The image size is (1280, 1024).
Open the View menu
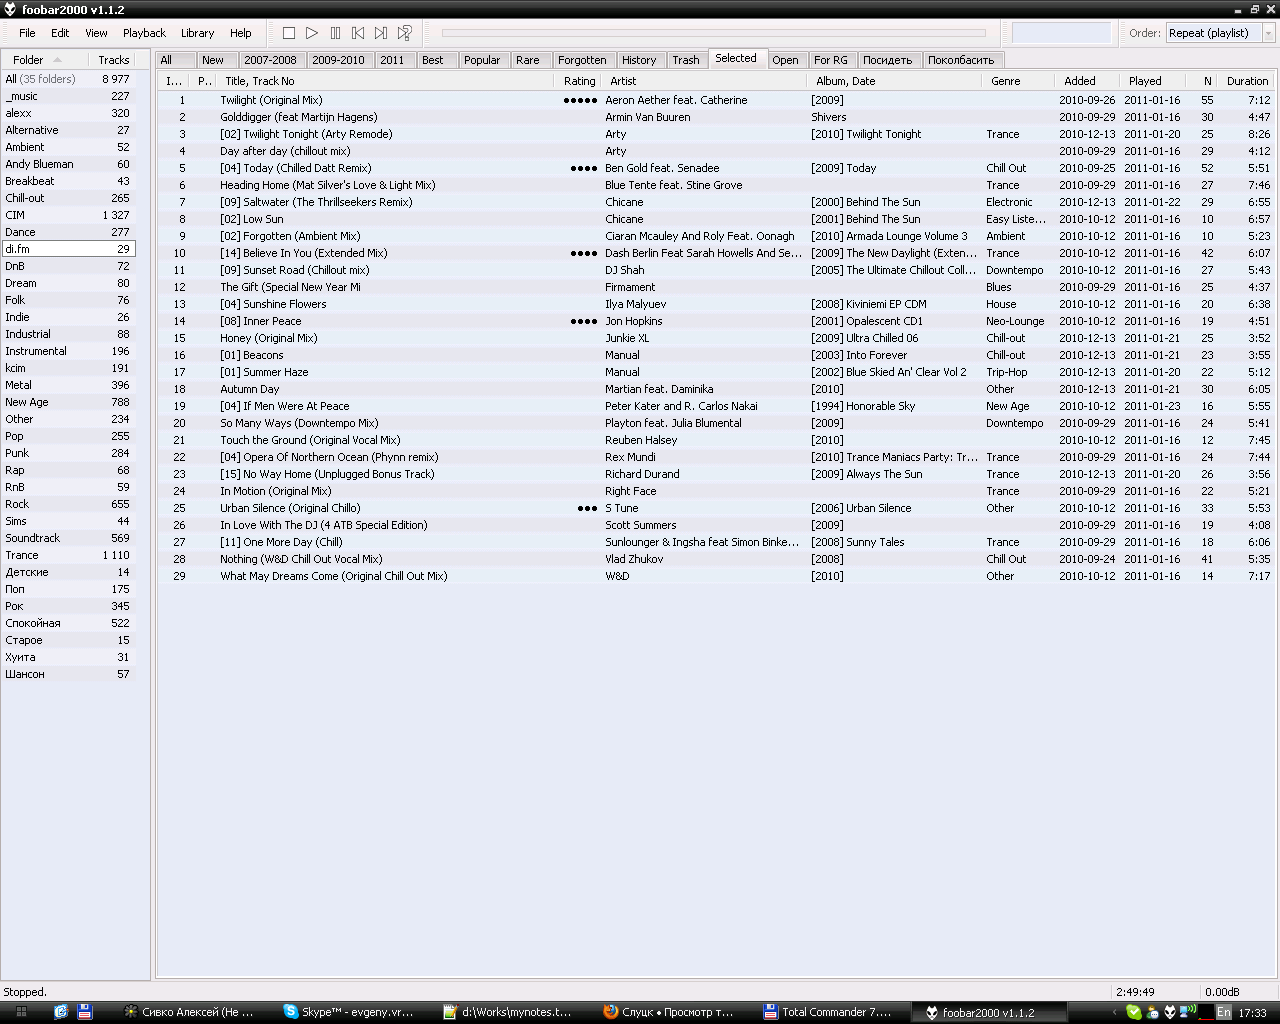click(96, 33)
